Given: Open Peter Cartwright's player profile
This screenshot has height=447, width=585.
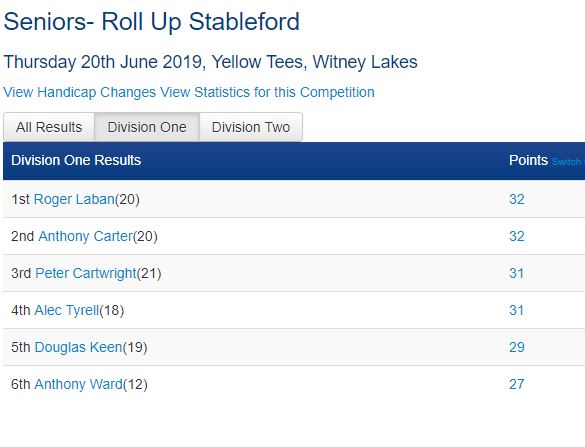Looking at the screenshot, I should pyautogui.click(x=86, y=273).
